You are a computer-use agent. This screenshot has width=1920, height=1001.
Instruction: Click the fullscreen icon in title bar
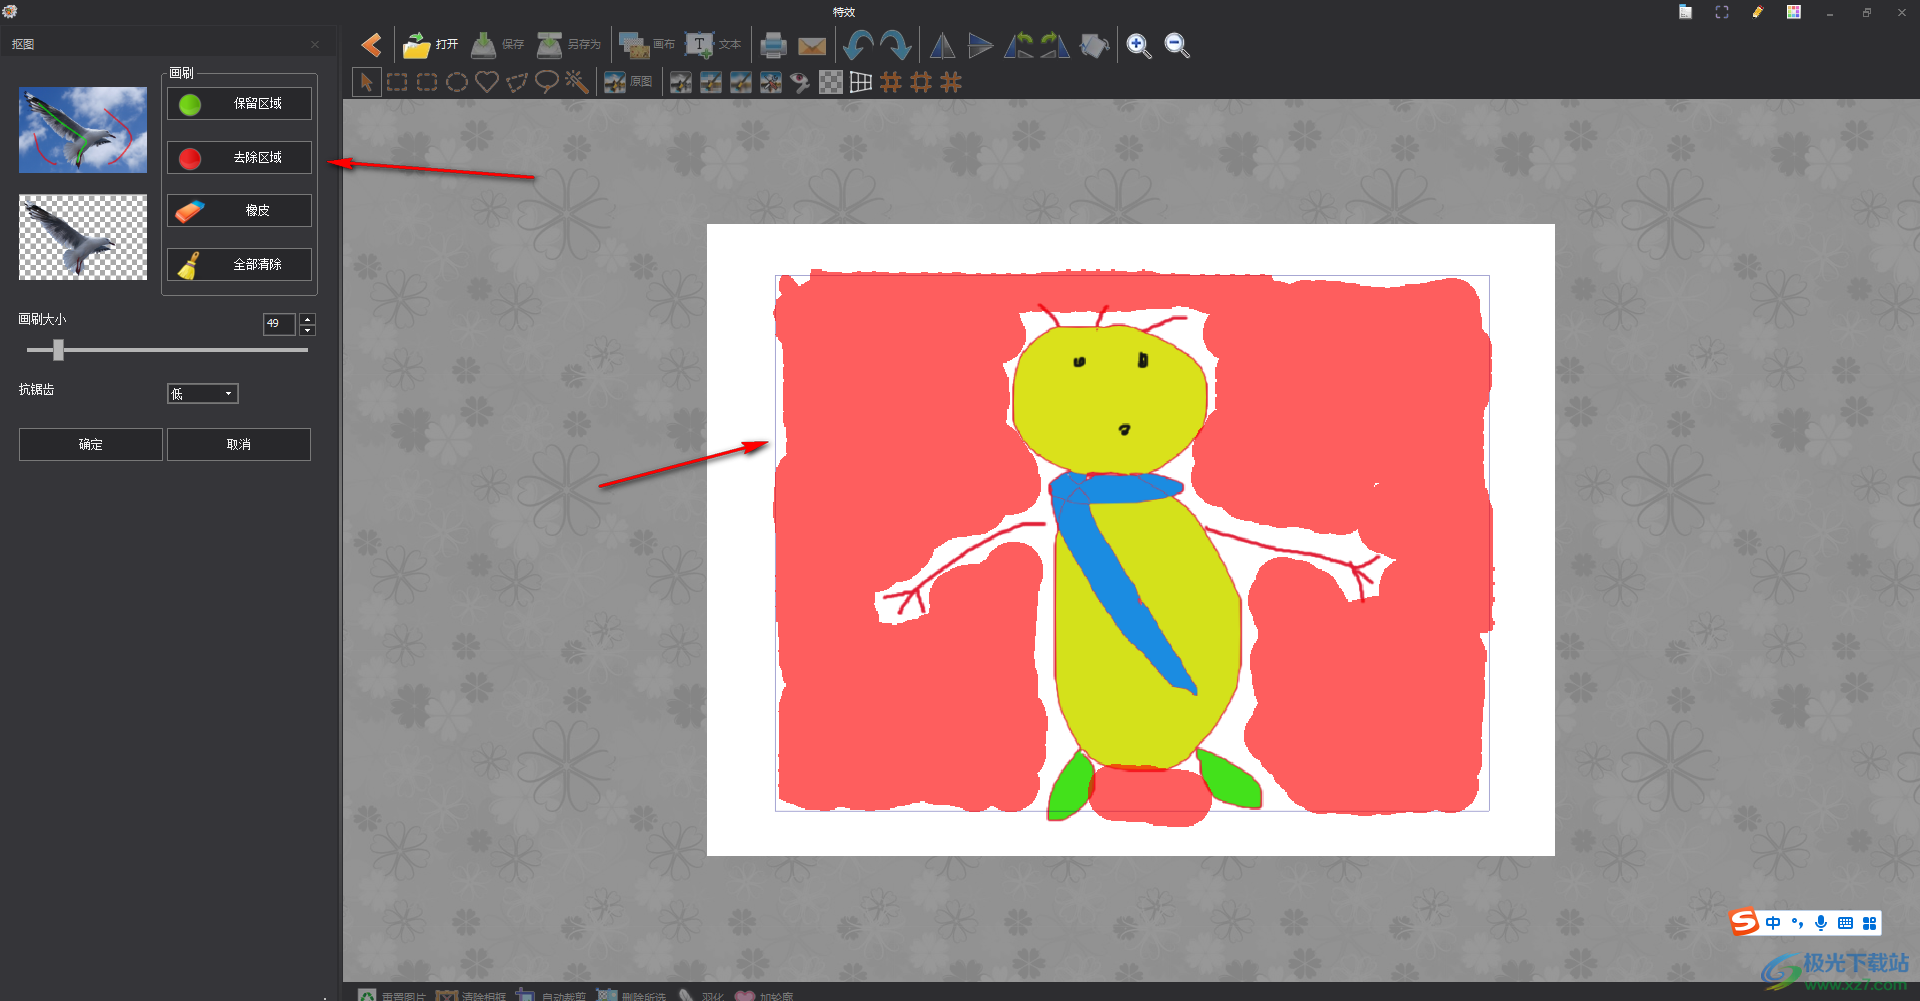click(1722, 12)
